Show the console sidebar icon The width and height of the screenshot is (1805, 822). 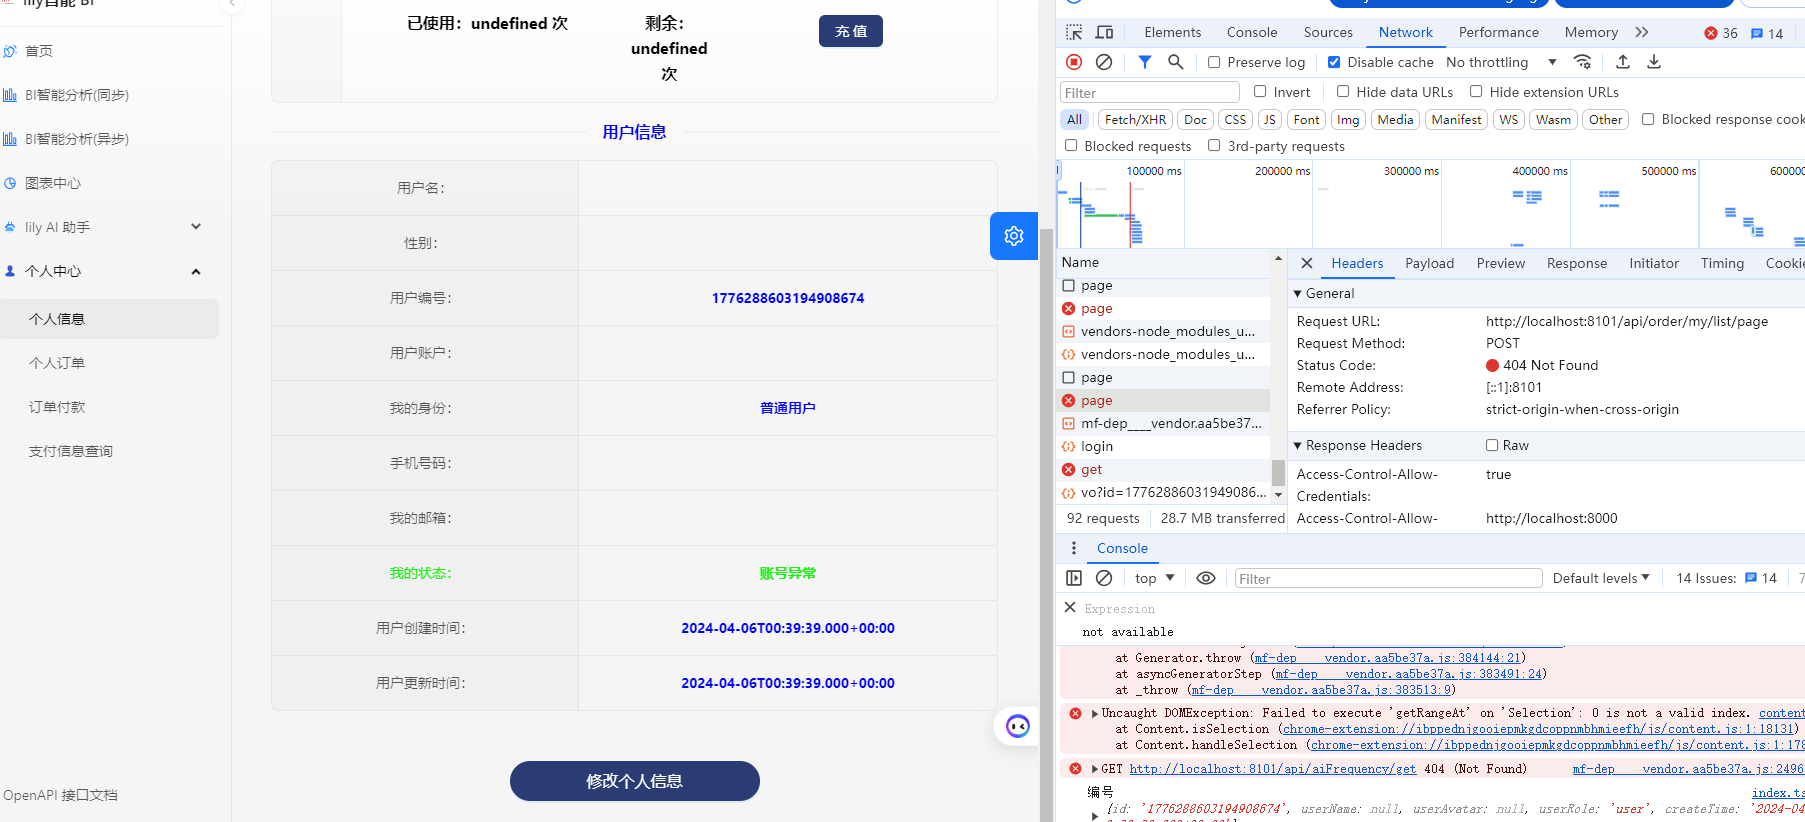(1074, 578)
